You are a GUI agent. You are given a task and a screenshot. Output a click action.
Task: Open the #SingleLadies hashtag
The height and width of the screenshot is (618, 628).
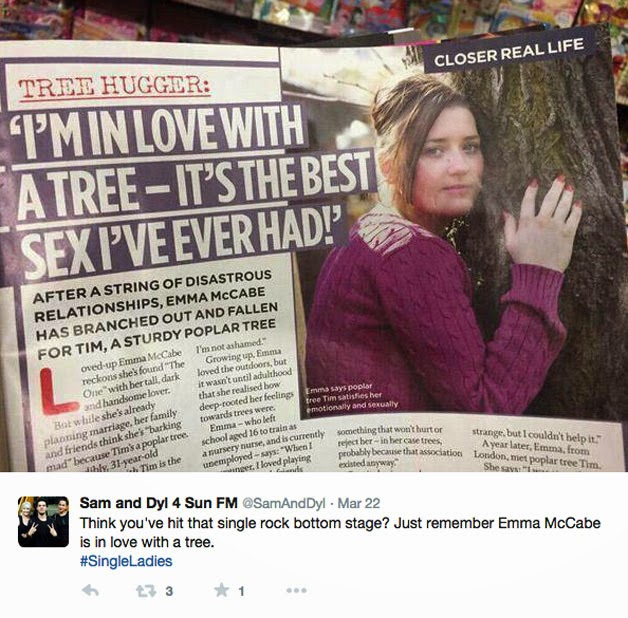pos(126,561)
